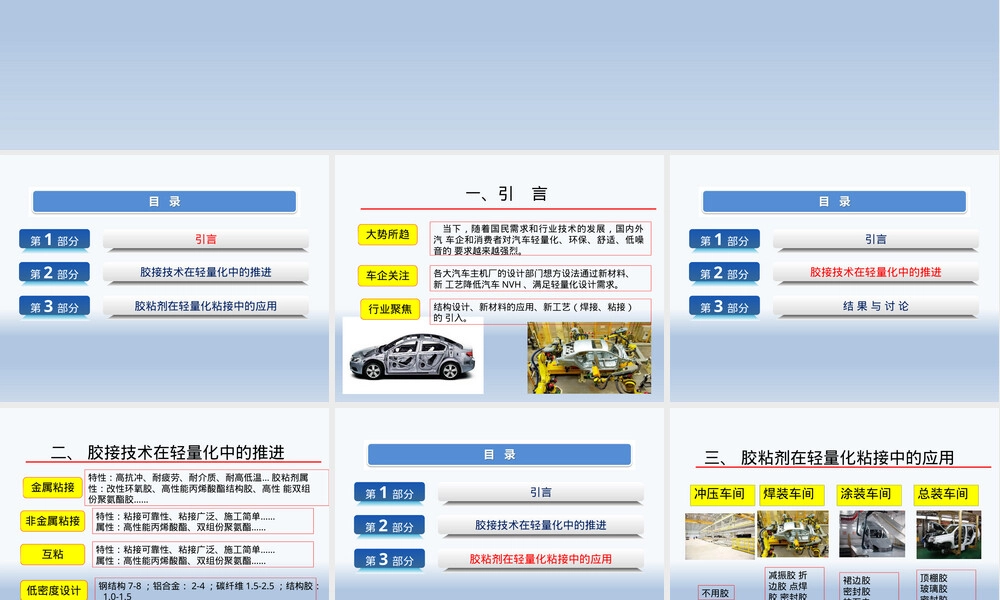Click the welding robots assembly line photo
Viewport: 1000px width, 600px height.
589,358
